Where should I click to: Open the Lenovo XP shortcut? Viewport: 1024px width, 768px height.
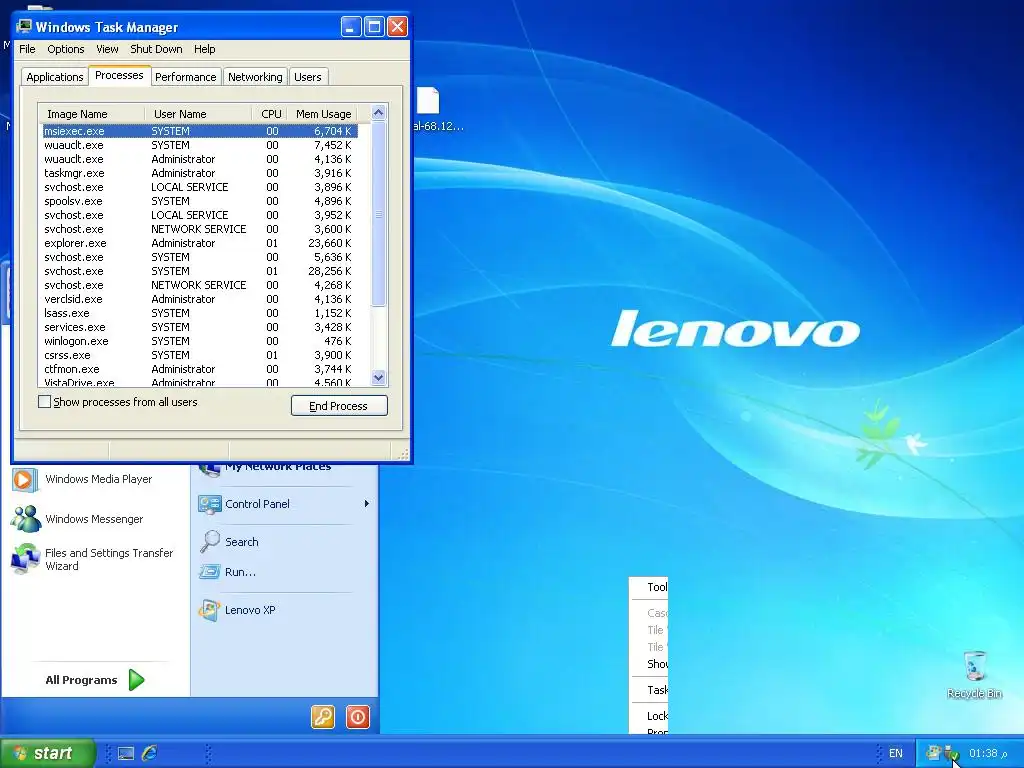(x=238, y=610)
